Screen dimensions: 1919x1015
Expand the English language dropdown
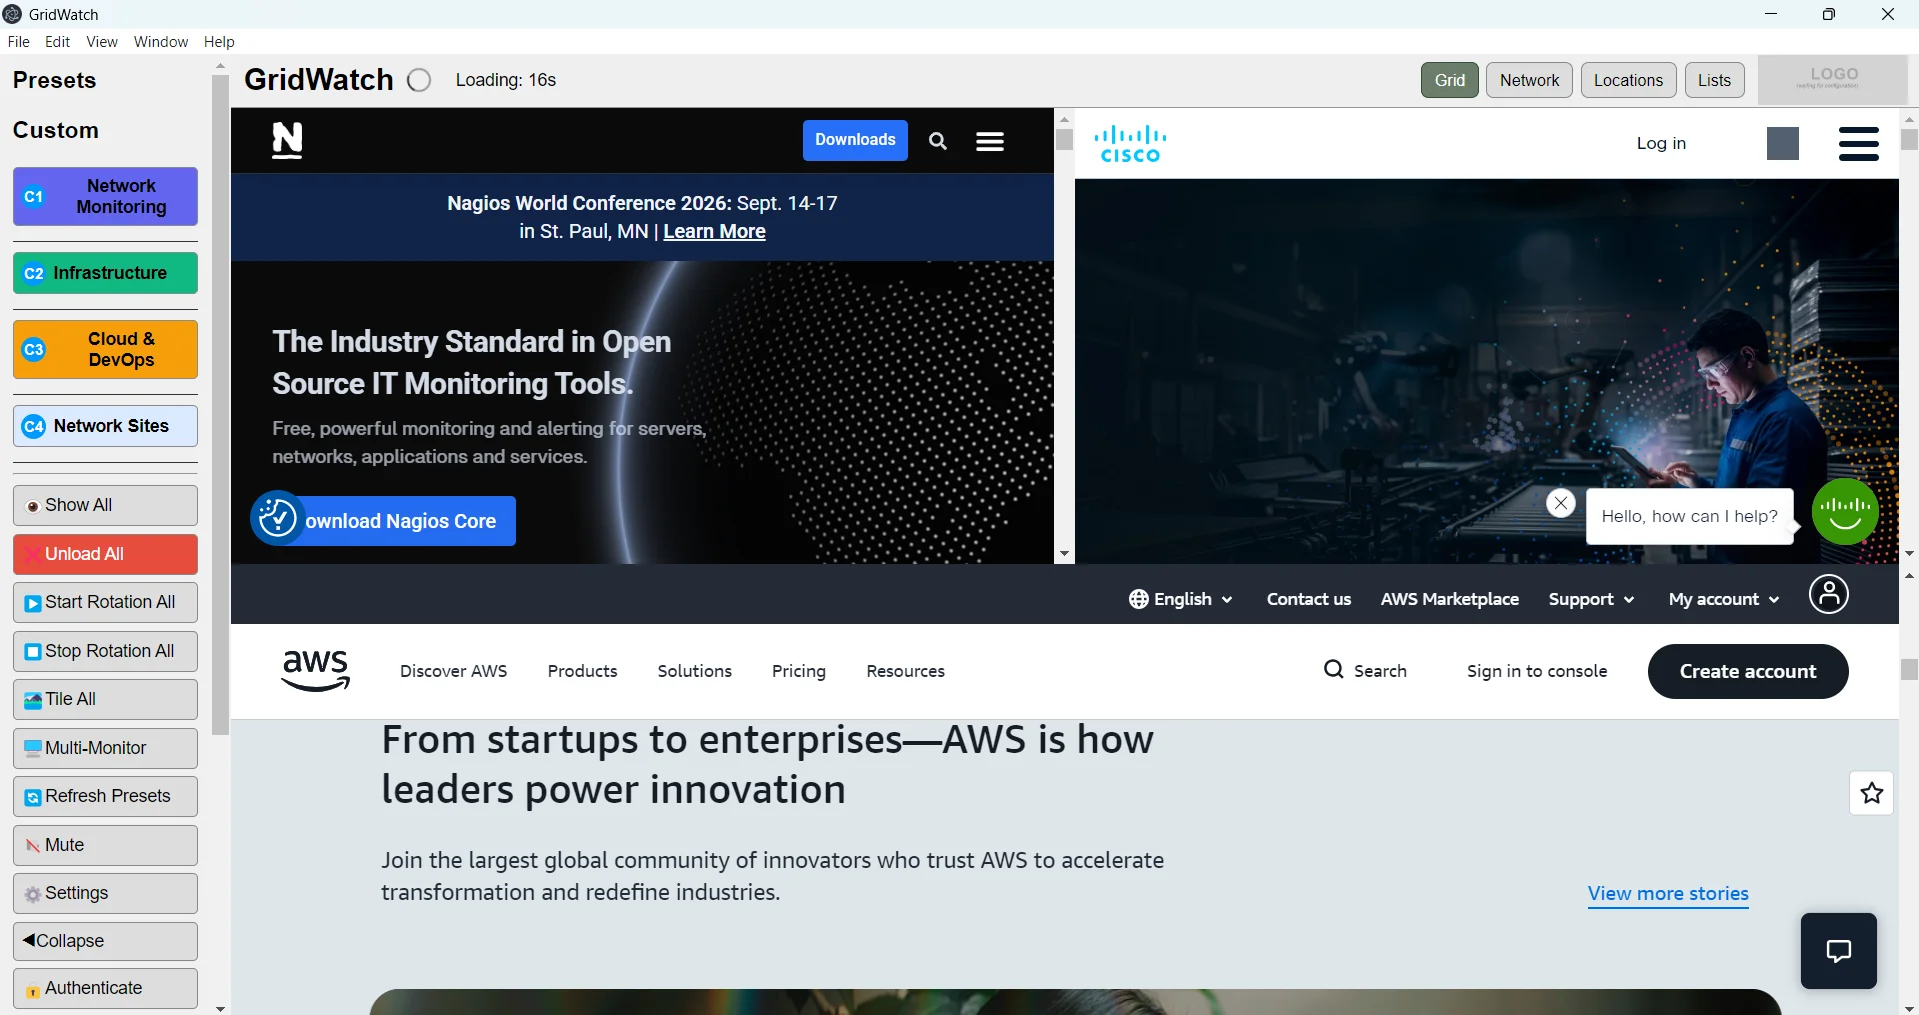coord(1180,598)
